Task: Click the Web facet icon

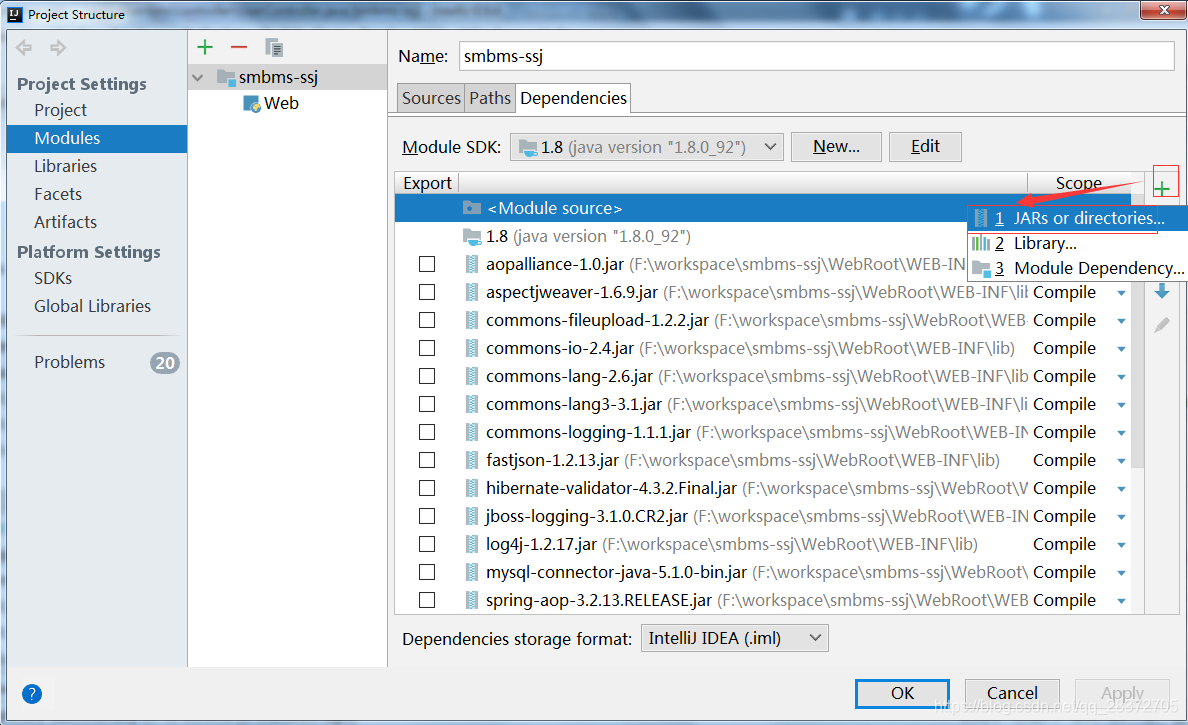Action: pyautogui.click(x=252, y=104)
